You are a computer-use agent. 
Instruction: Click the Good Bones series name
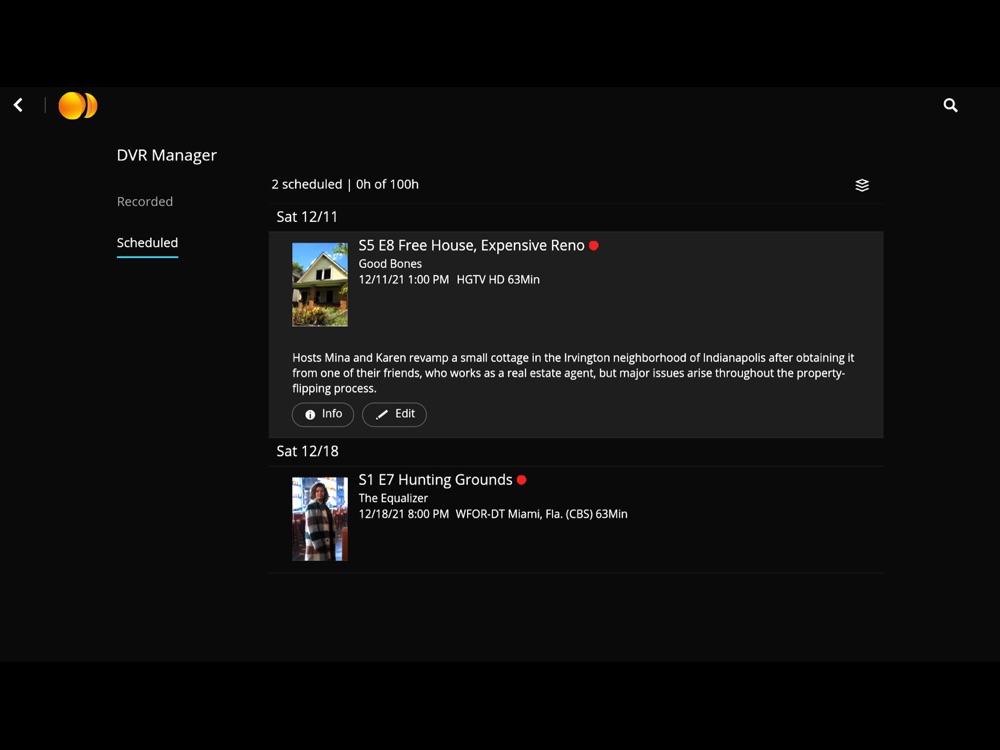[x=390, y=264]
